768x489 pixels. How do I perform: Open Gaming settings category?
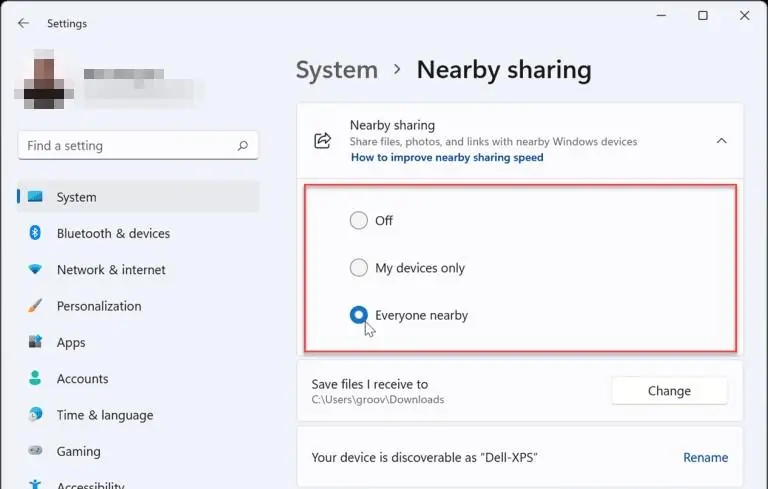[138, 451]
